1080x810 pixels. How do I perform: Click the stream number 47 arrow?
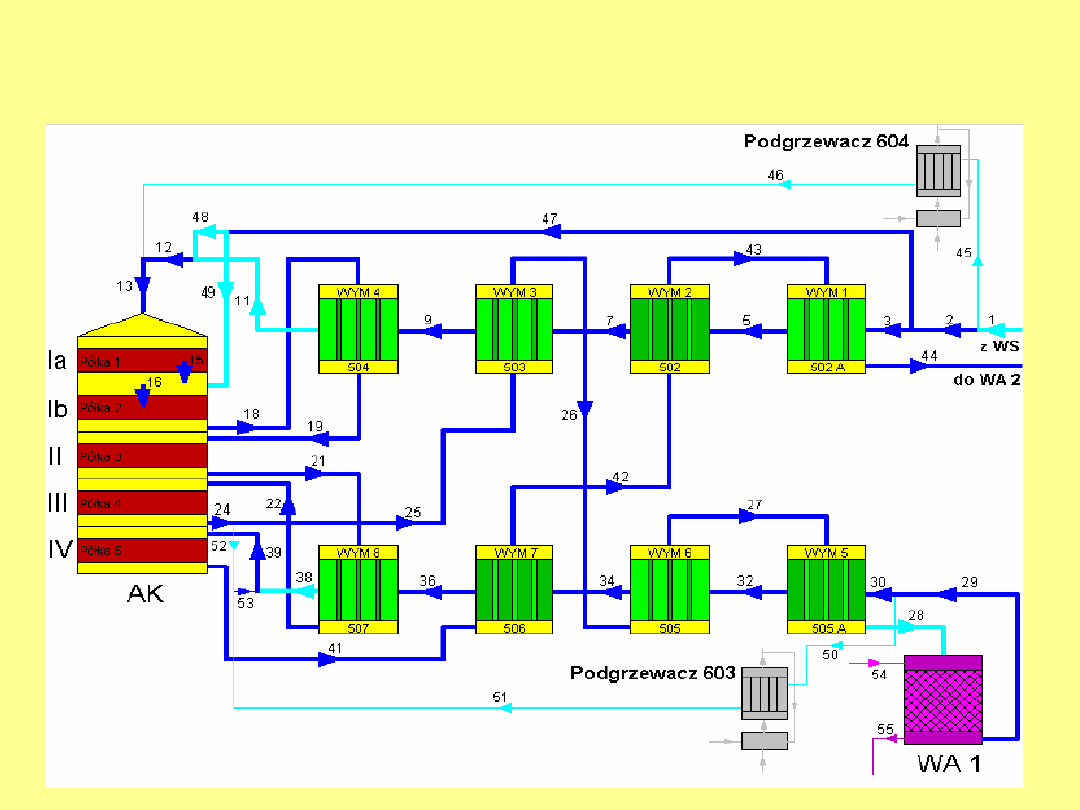pos(550,232)
